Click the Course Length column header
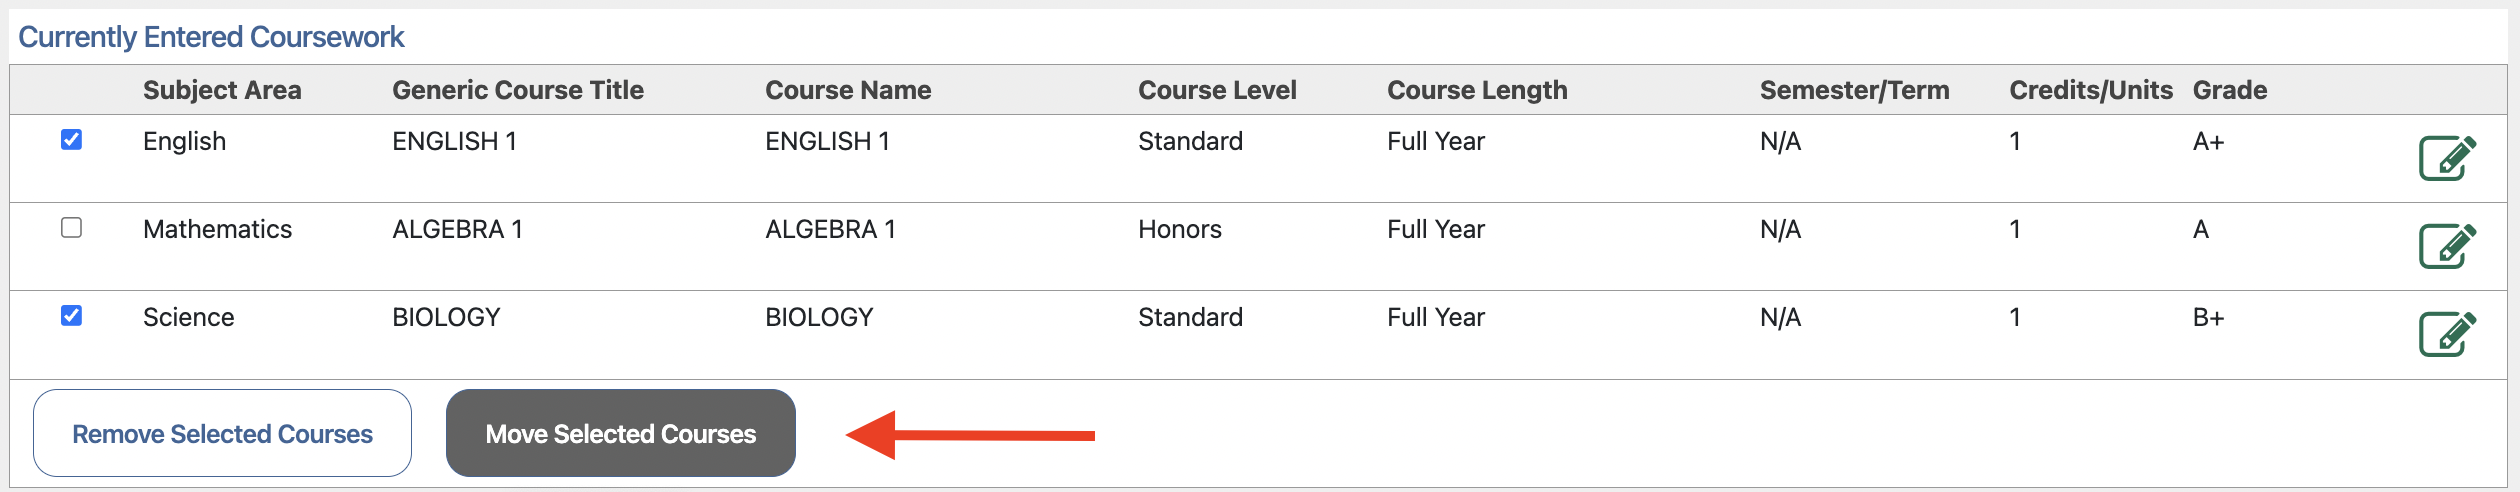 (1476, 90)
